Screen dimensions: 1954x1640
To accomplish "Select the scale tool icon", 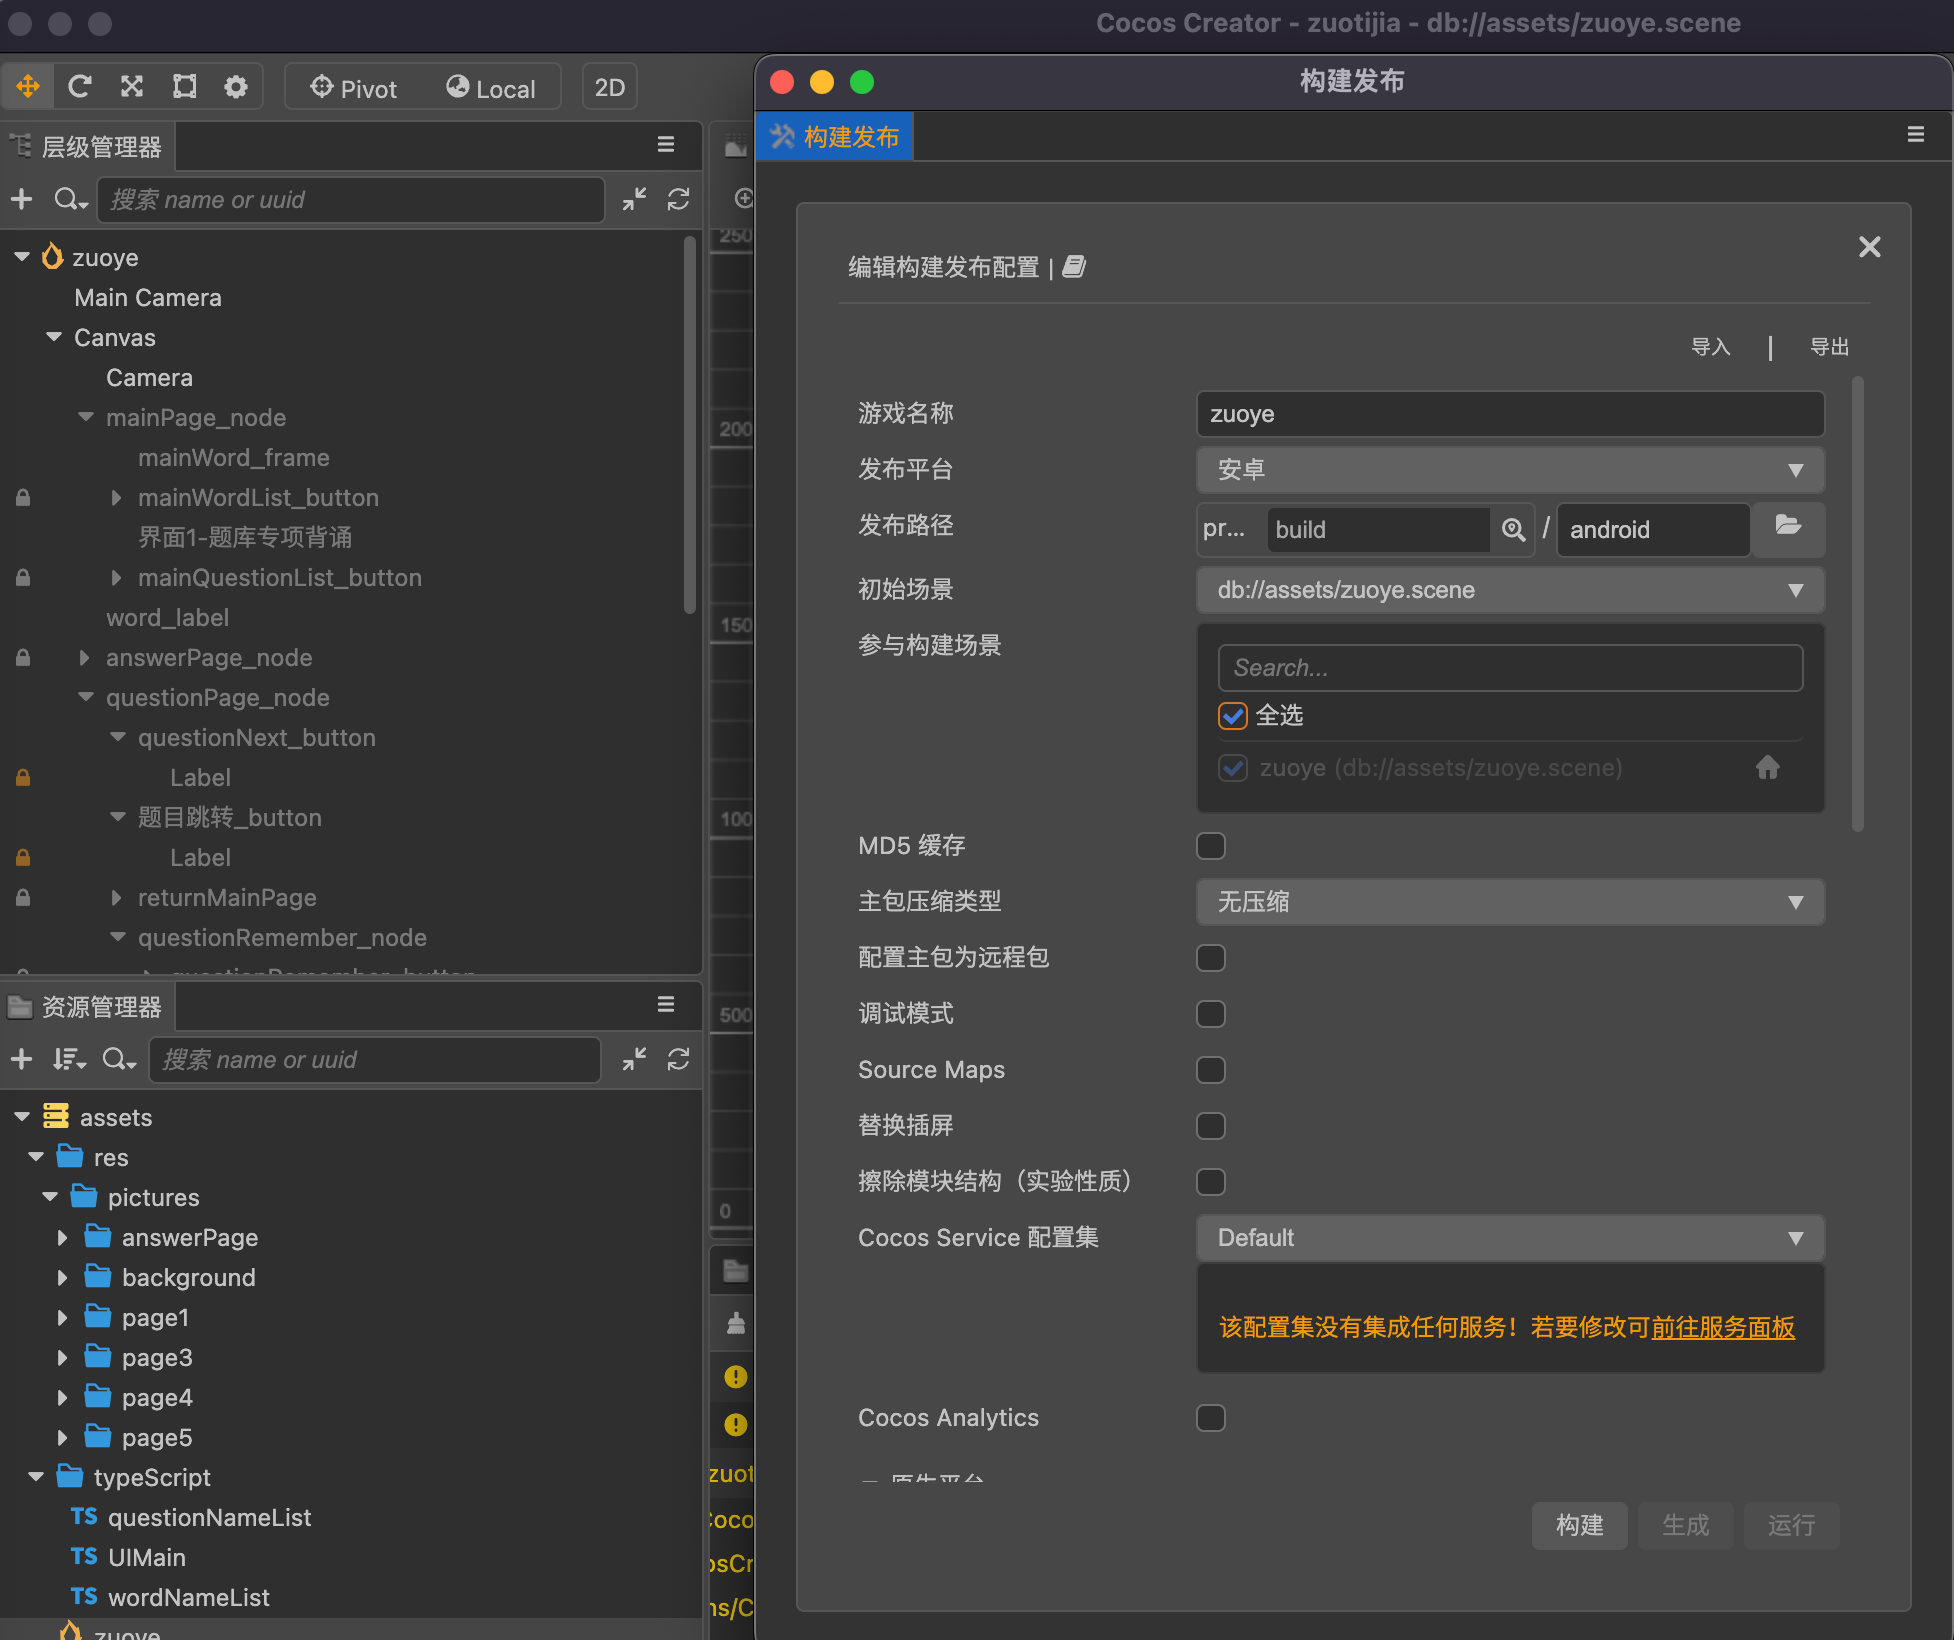I will (132, 87).
